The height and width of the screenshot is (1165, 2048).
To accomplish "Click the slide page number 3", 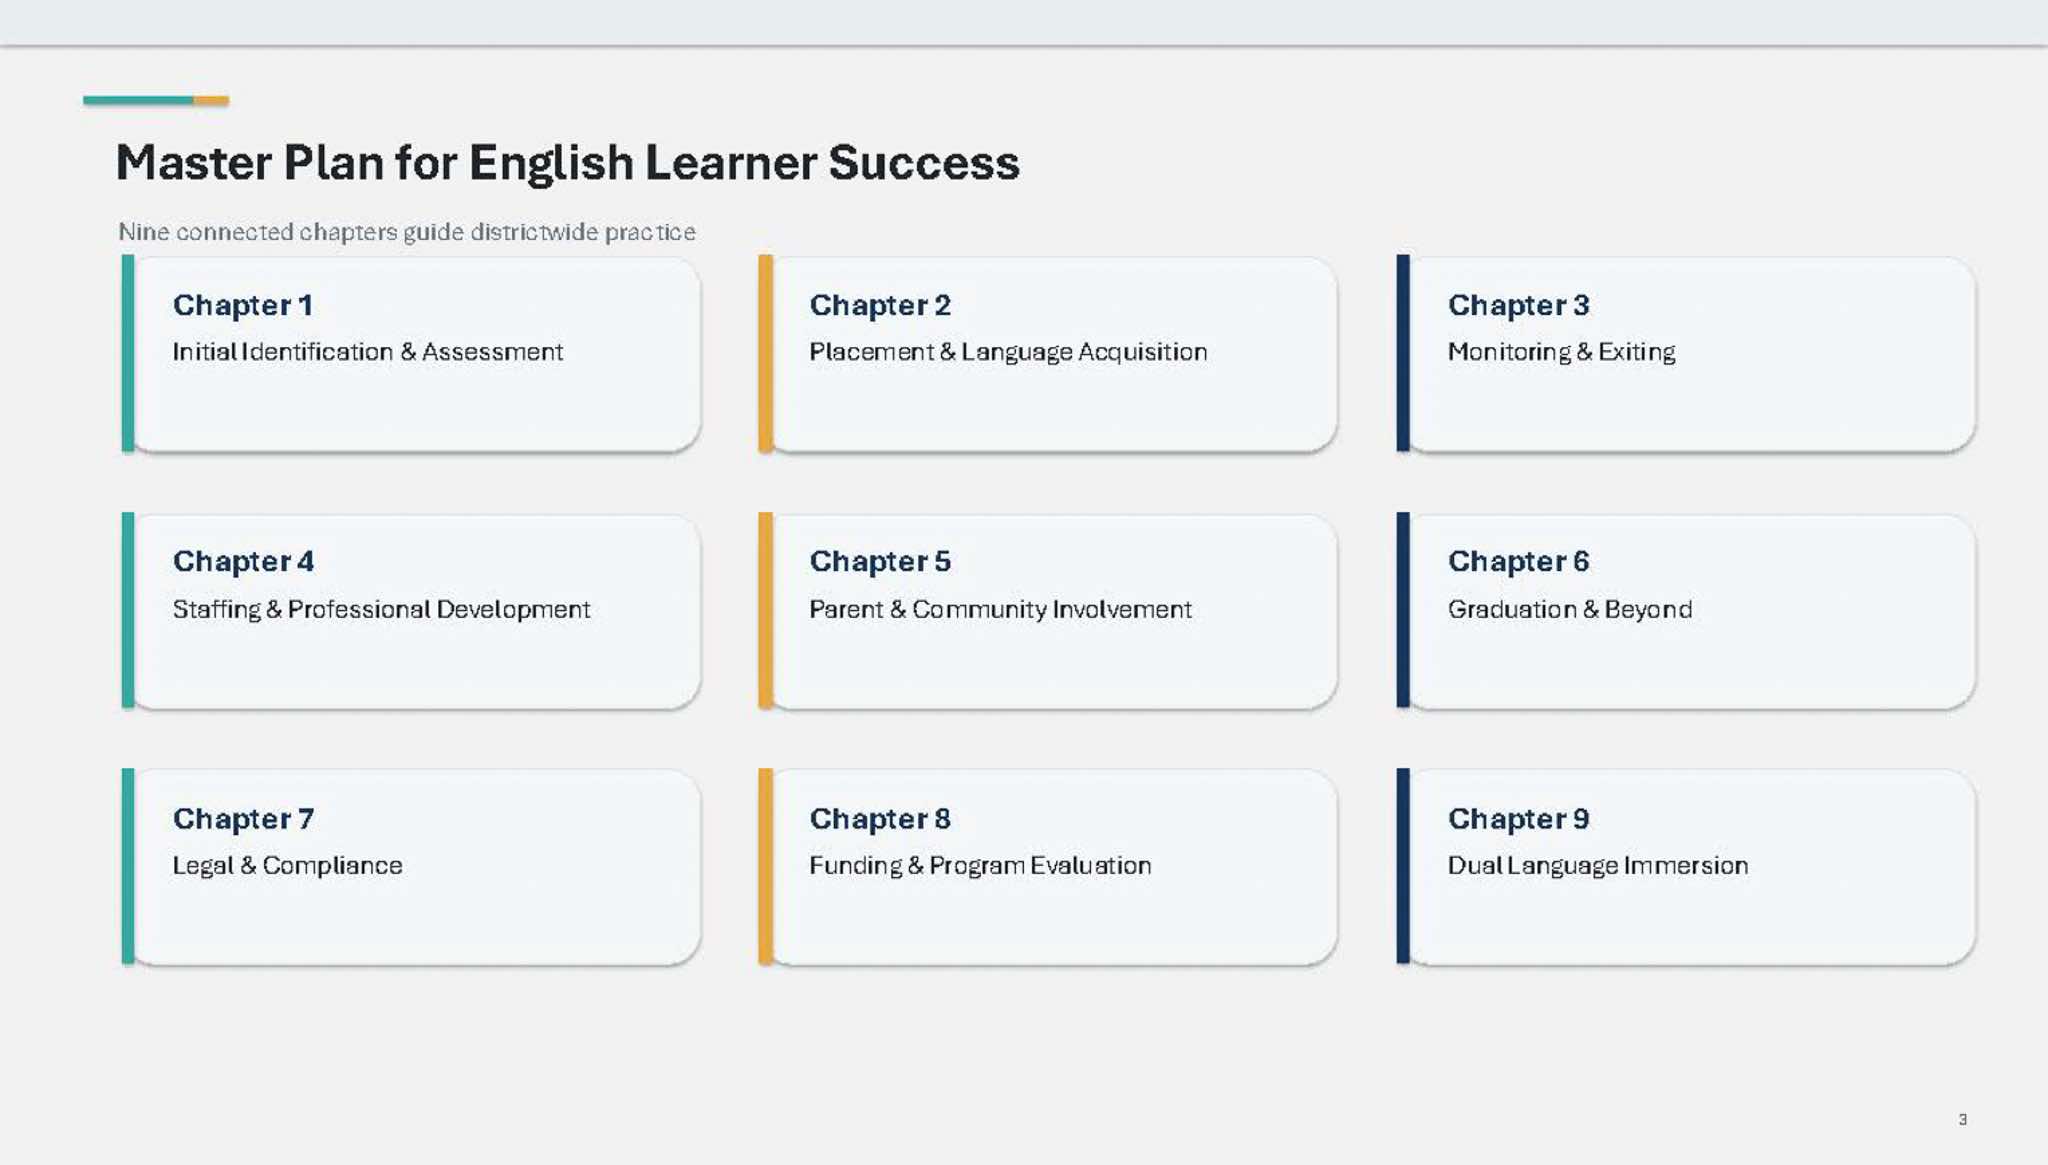I will pos(1963,1119).
